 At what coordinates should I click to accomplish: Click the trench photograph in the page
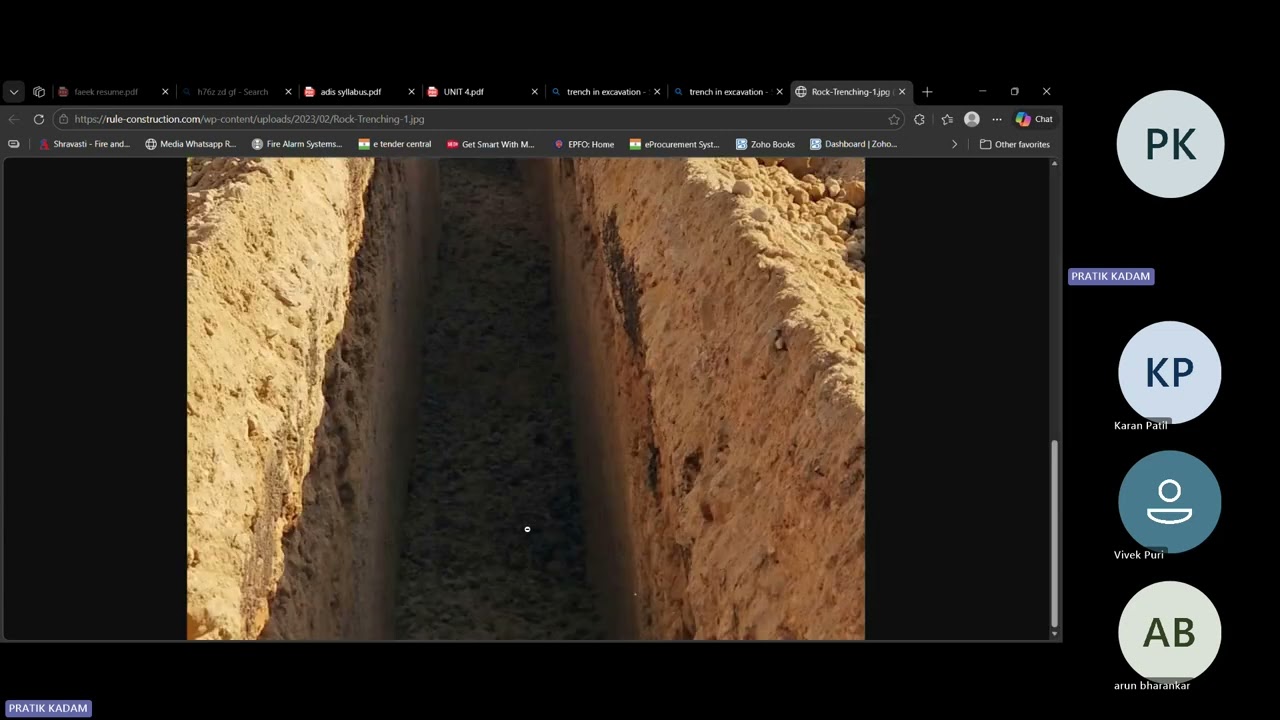tap(526, 399)
